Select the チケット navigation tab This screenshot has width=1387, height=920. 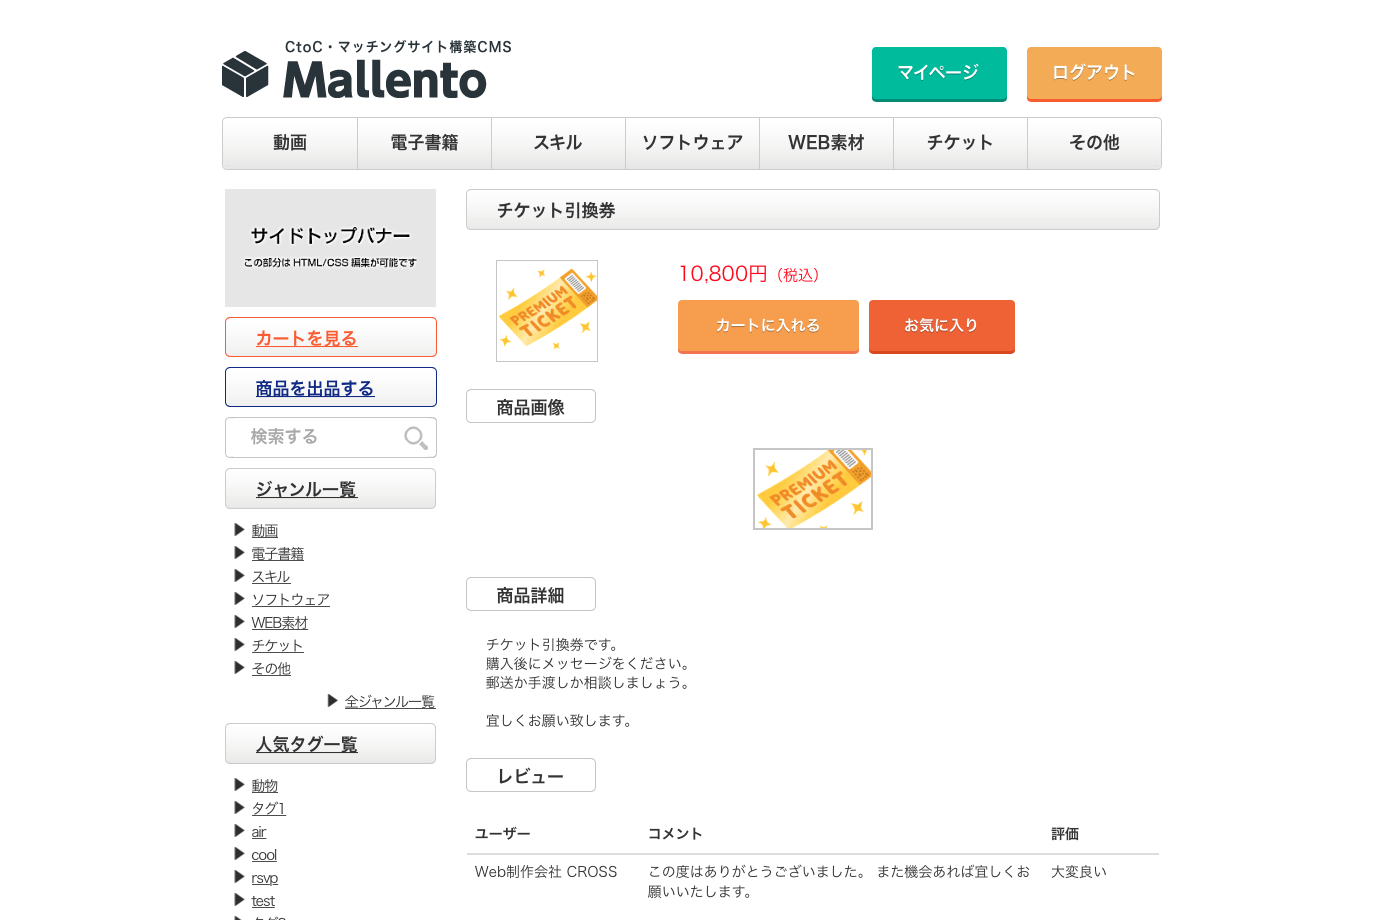pyautogui.click(x=960, y=143)
